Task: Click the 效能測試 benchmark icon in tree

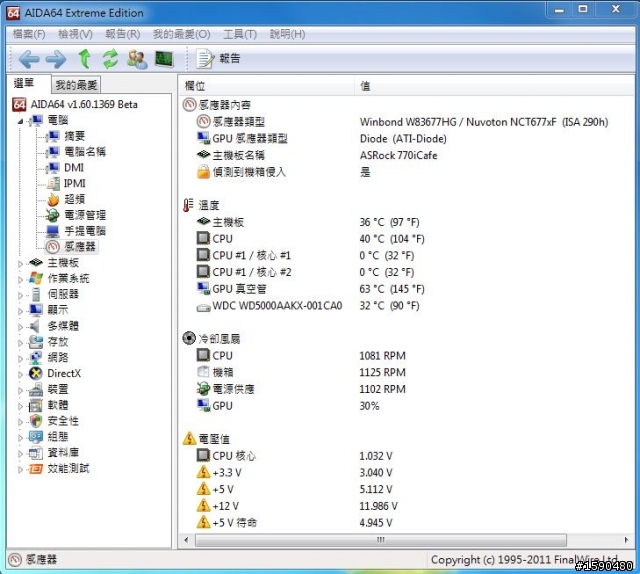Action: point(36,469)
